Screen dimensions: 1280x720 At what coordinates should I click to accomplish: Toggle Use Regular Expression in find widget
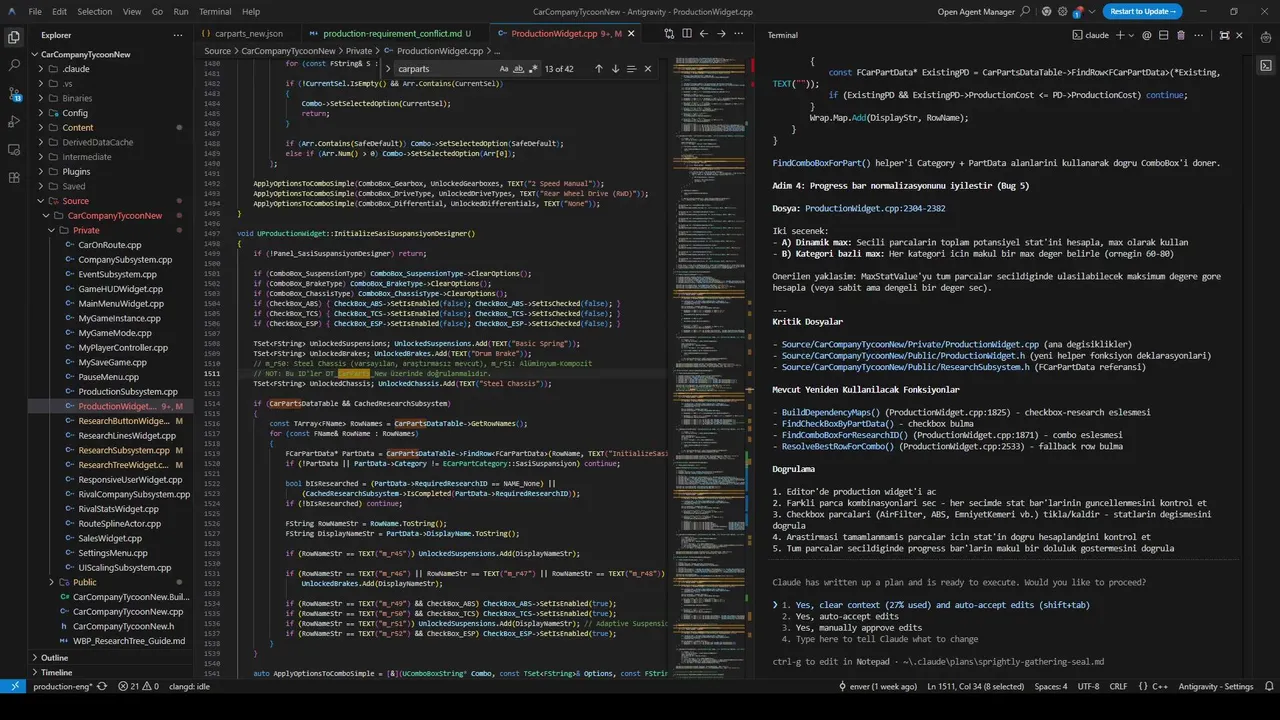(534, 69)
